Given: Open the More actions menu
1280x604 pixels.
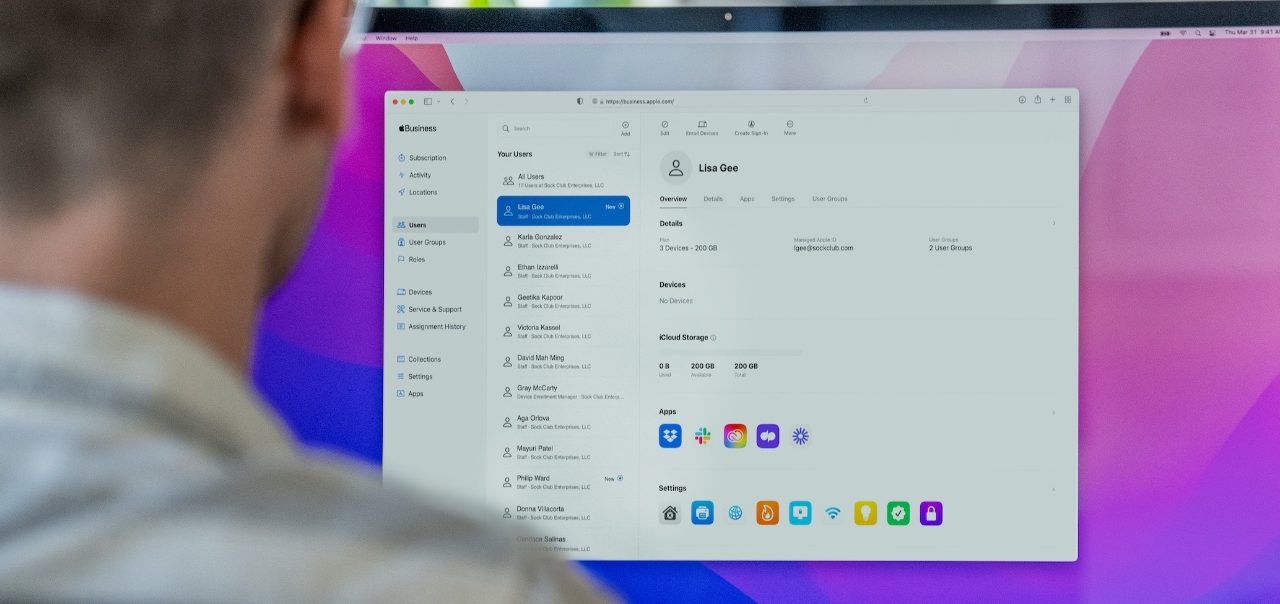Looking at the screenshot, I should [790, 127].
